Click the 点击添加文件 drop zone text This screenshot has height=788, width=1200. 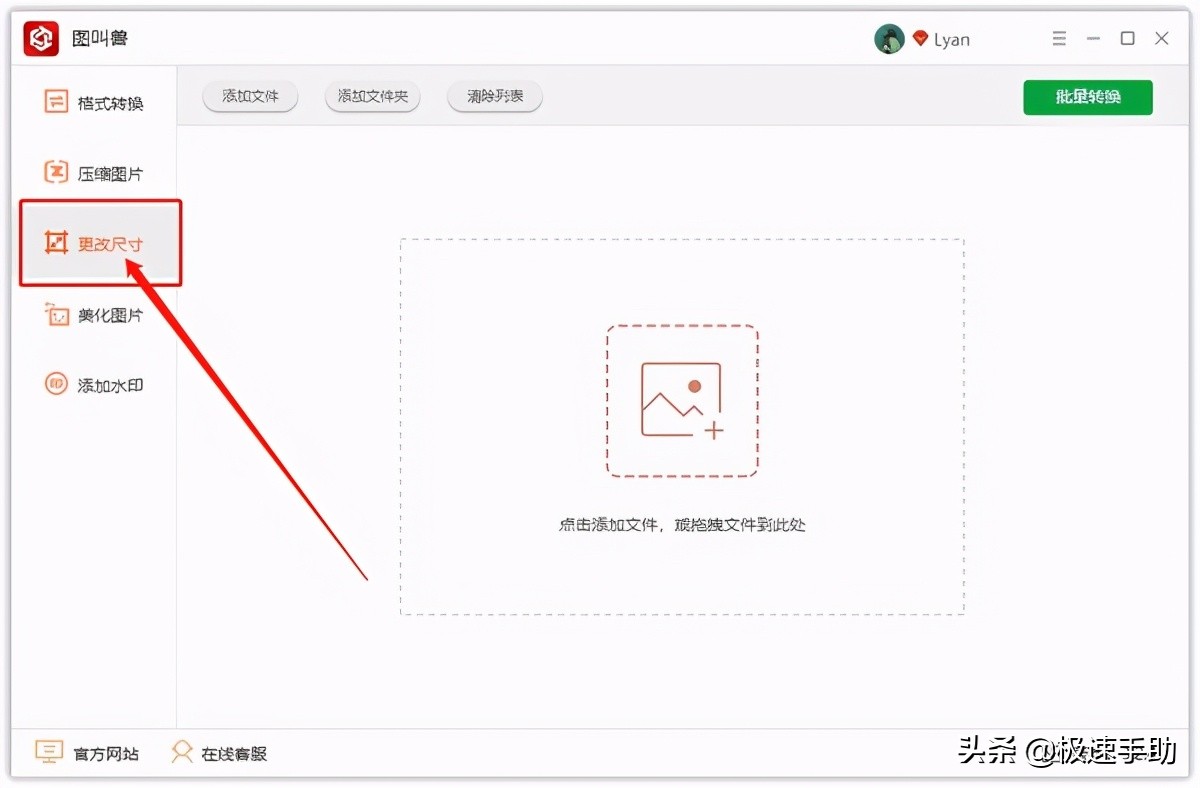(x=682, y=524)
